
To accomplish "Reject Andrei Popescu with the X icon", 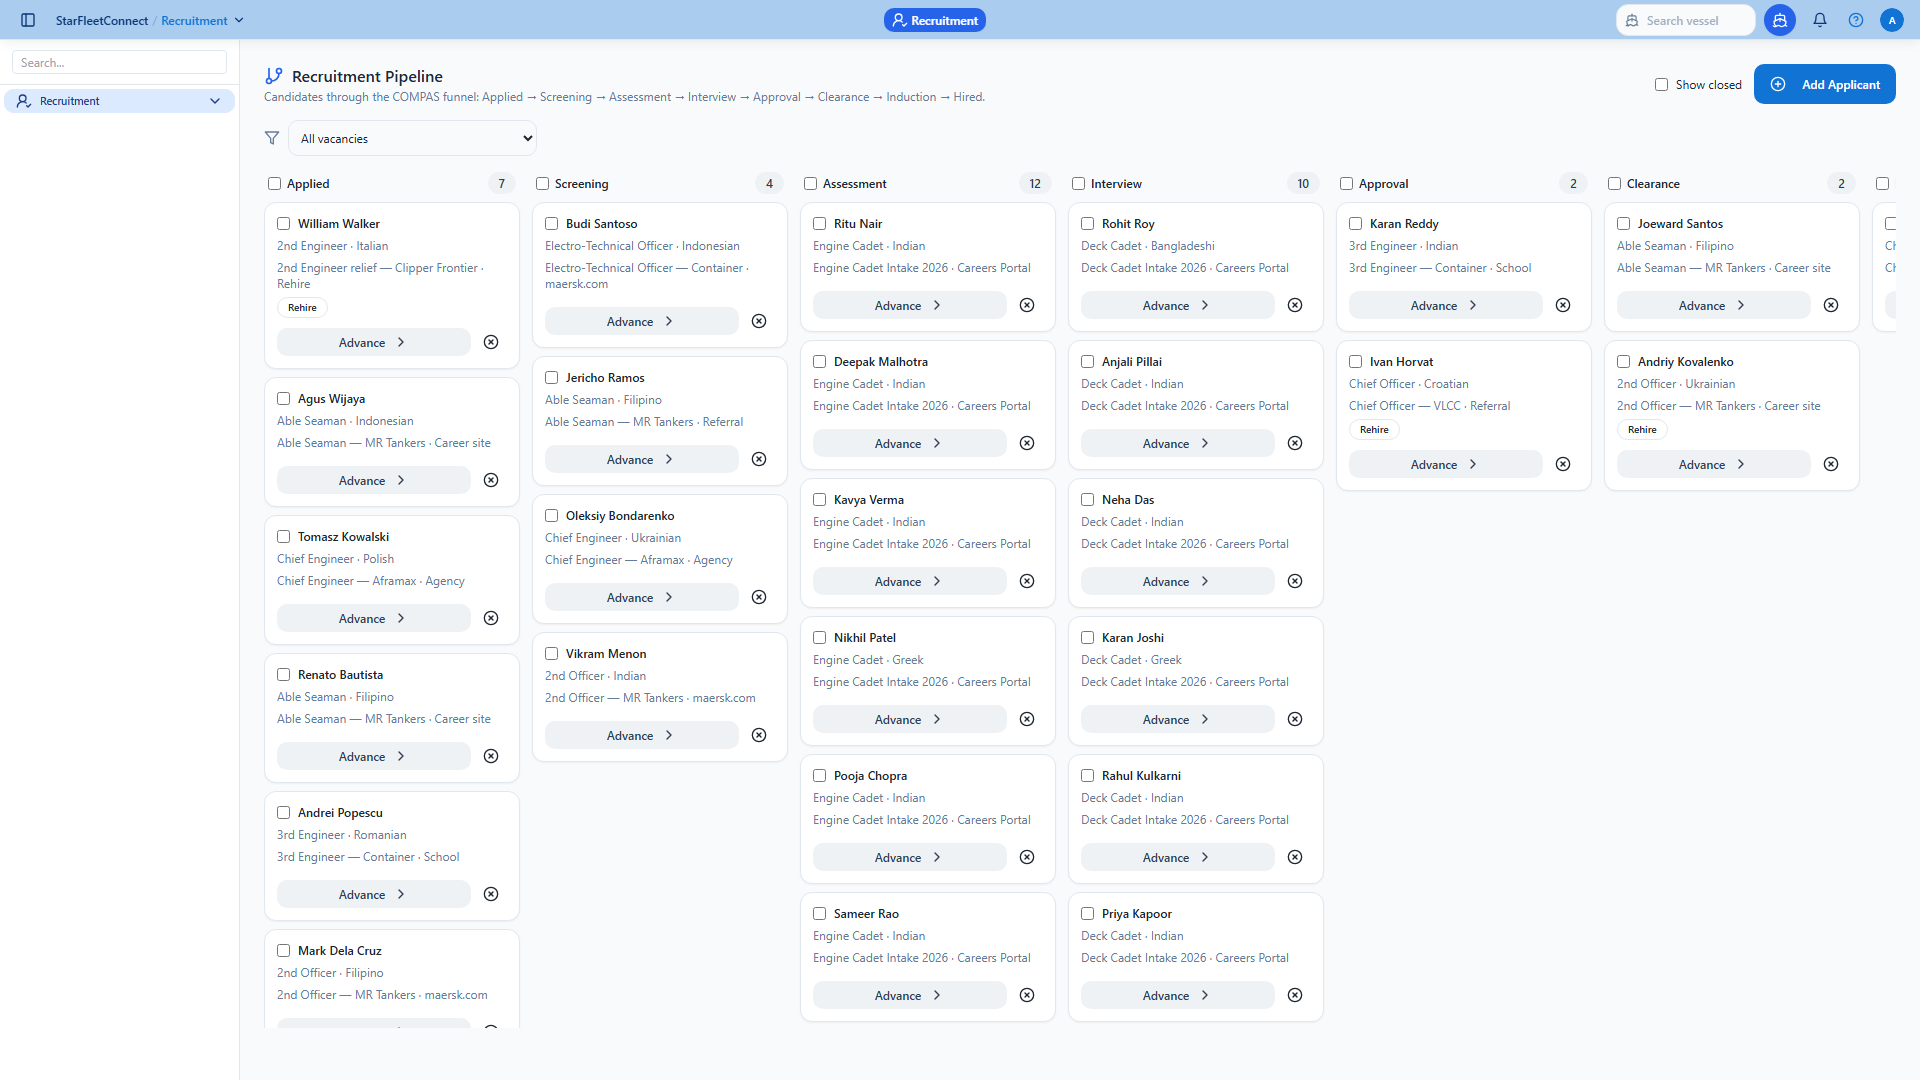I will click(x=491, y=894).
